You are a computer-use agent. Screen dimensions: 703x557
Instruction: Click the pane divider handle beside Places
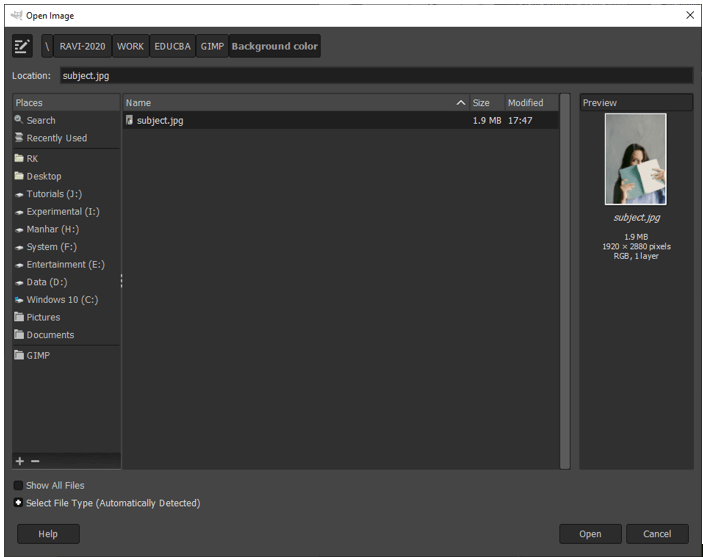click(122, 281)
